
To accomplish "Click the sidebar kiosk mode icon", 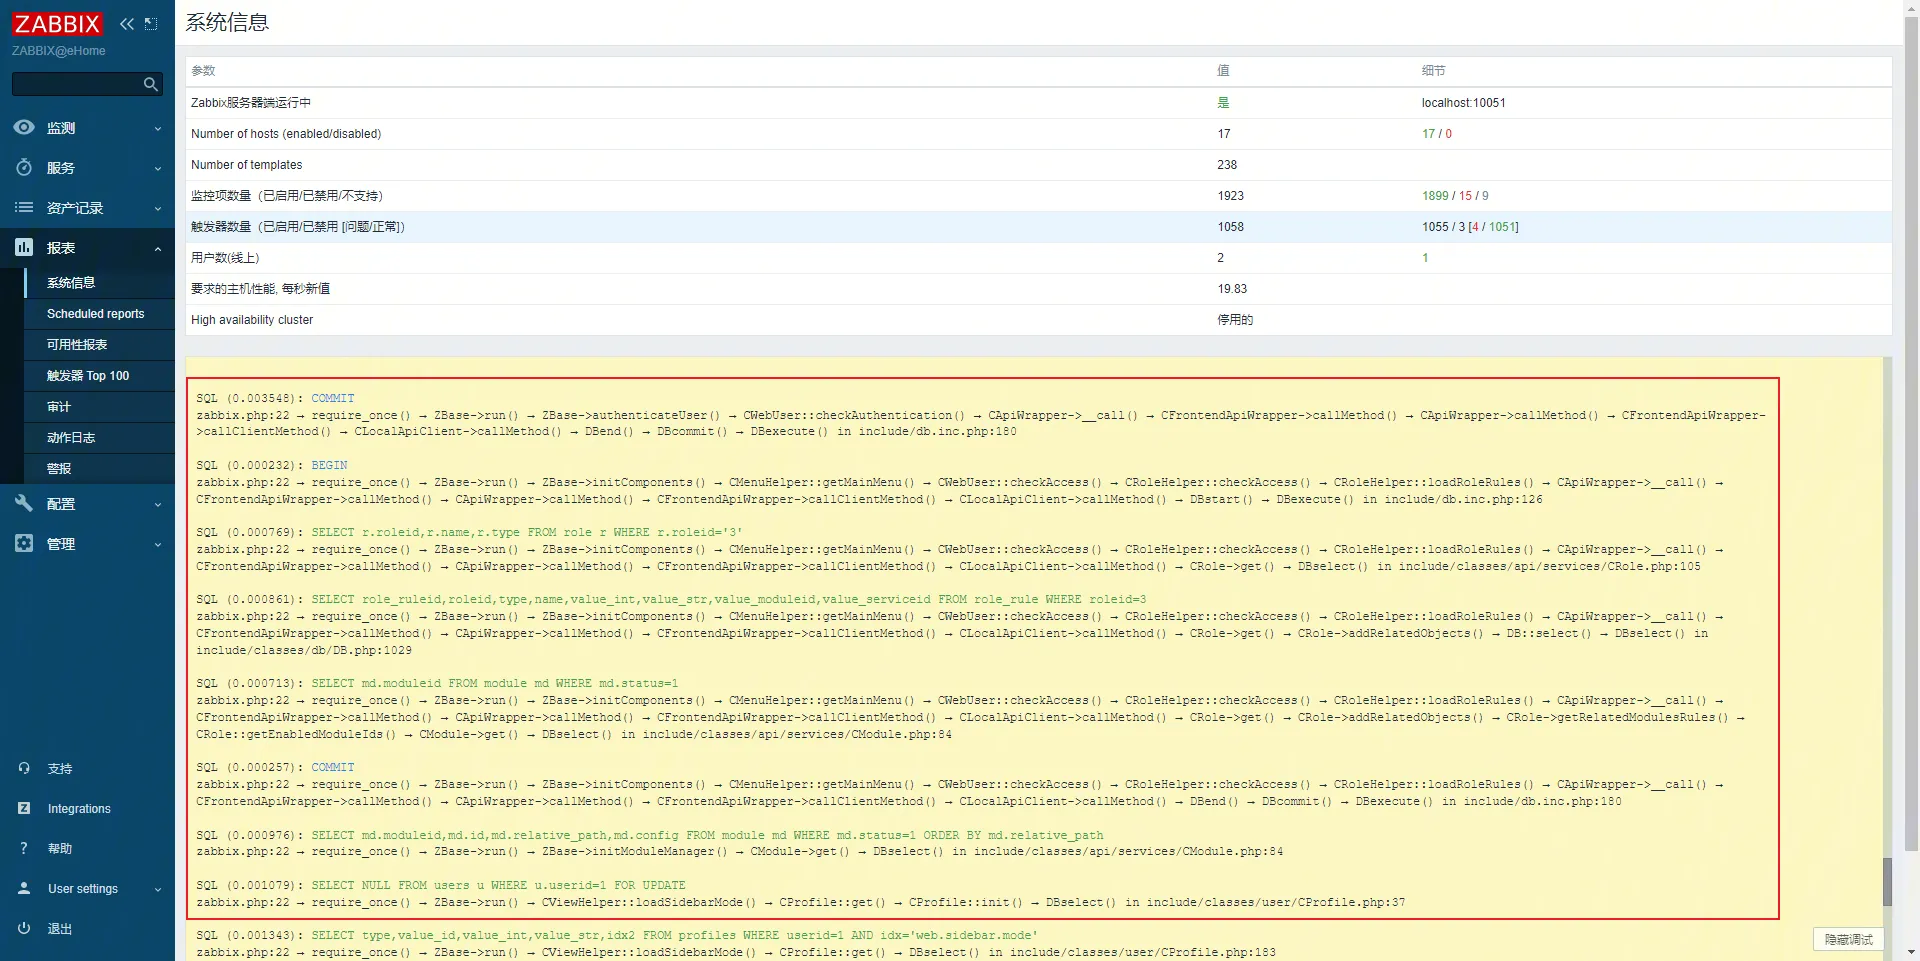I will pyautogui.click(x=151, y=24).
